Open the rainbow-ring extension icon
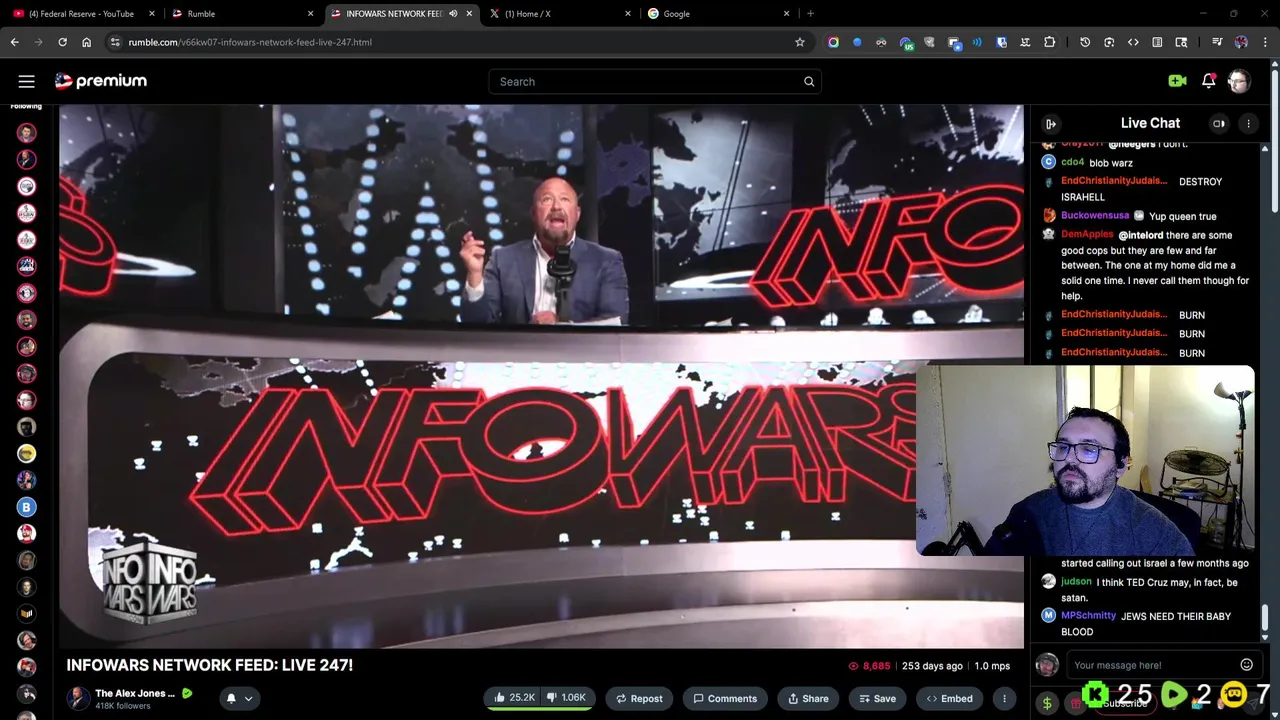The image size is (1280, 720). [x=833, y=42]
